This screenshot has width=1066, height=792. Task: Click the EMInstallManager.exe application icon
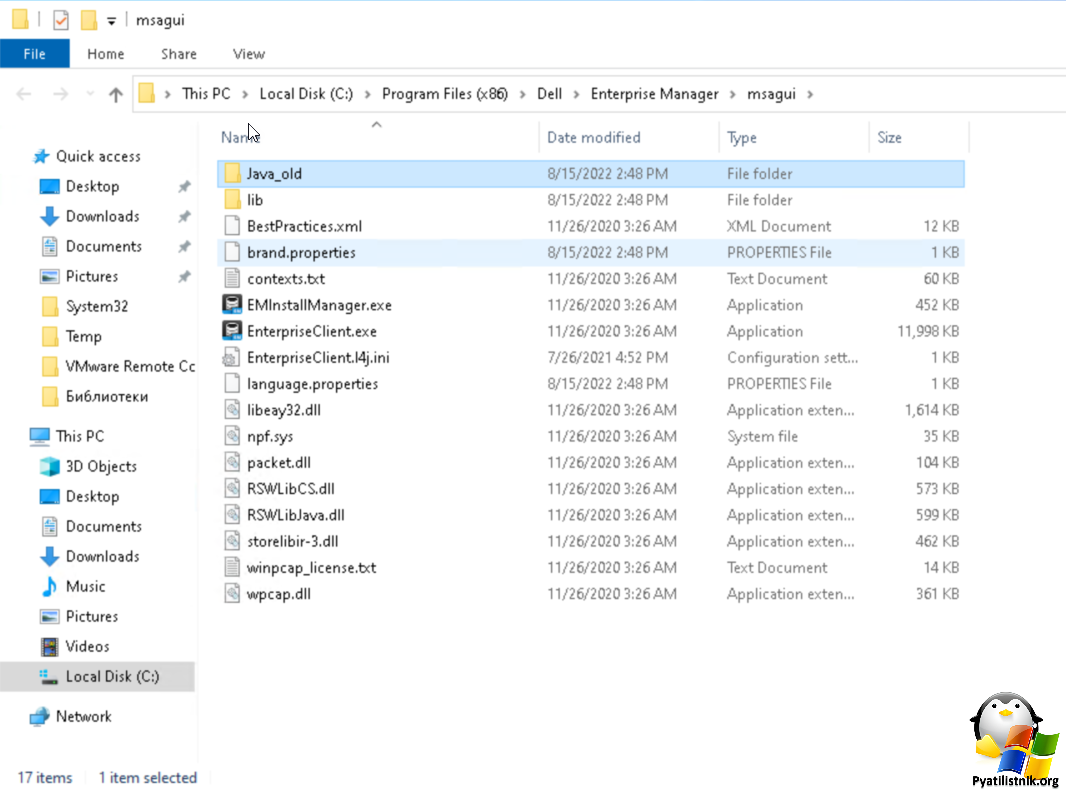[232, 305]
